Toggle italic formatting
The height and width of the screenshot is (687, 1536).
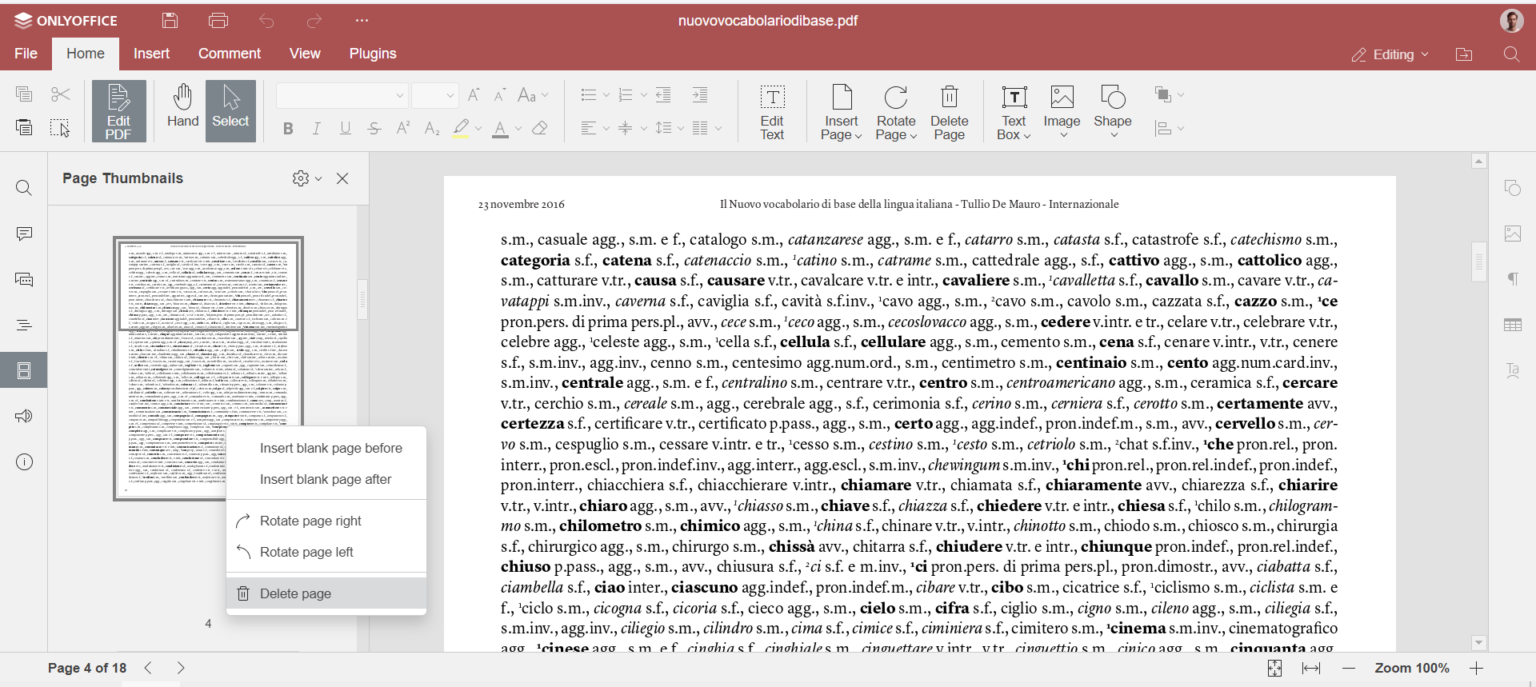315,128
